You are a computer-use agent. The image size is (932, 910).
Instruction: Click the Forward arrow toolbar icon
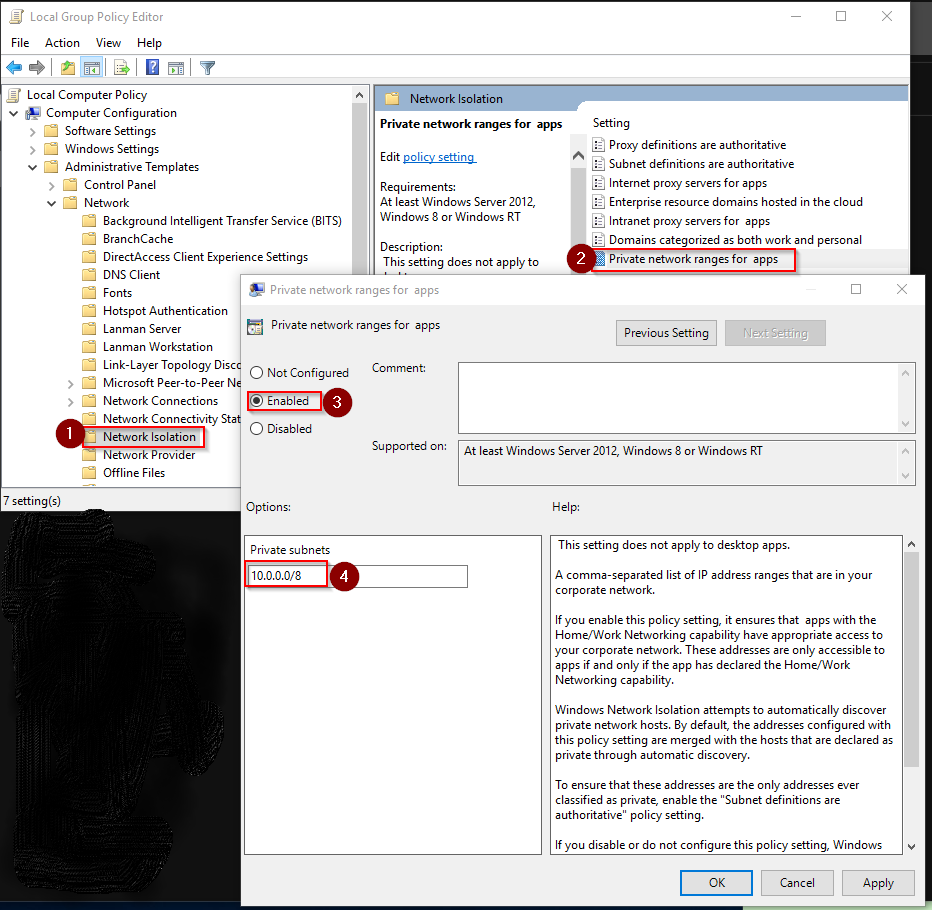pos(37,68)
